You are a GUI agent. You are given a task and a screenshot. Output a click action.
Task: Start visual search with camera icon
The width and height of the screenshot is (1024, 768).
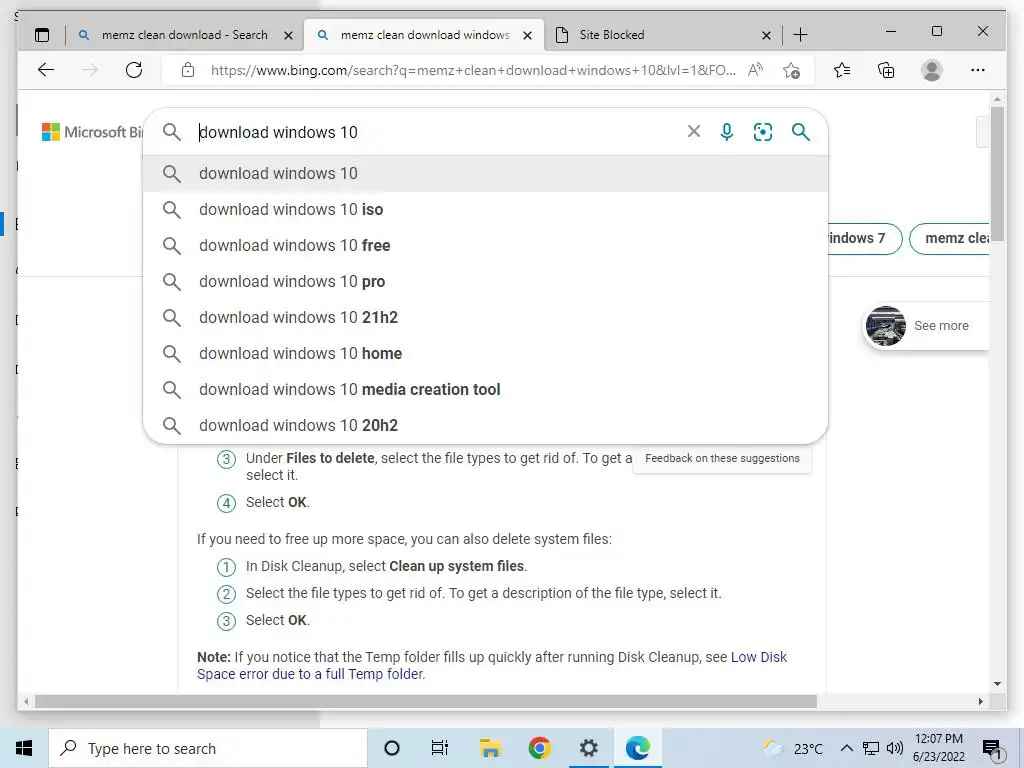tap(763, 132)
